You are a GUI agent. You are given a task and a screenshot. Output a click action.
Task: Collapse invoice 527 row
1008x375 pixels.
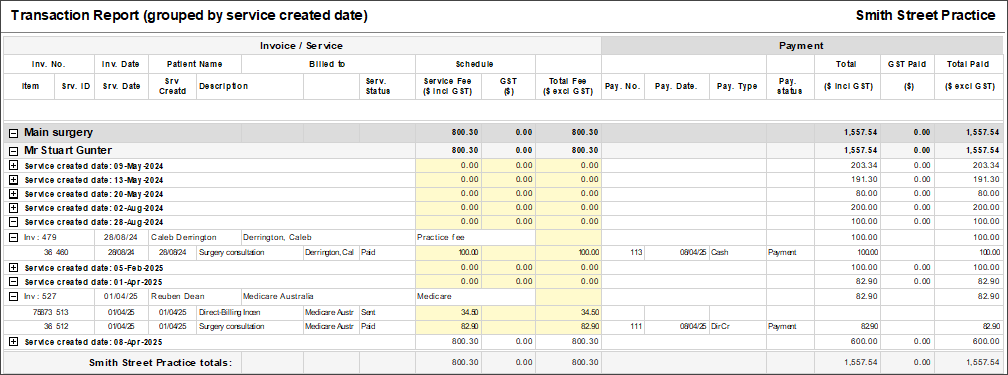[x=14, y=297]
